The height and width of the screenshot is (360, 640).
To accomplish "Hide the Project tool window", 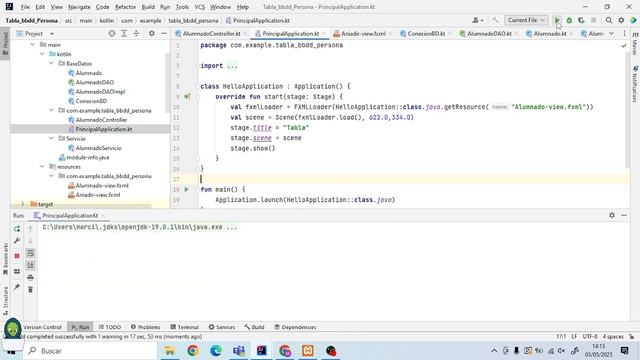I will [164, 33].
